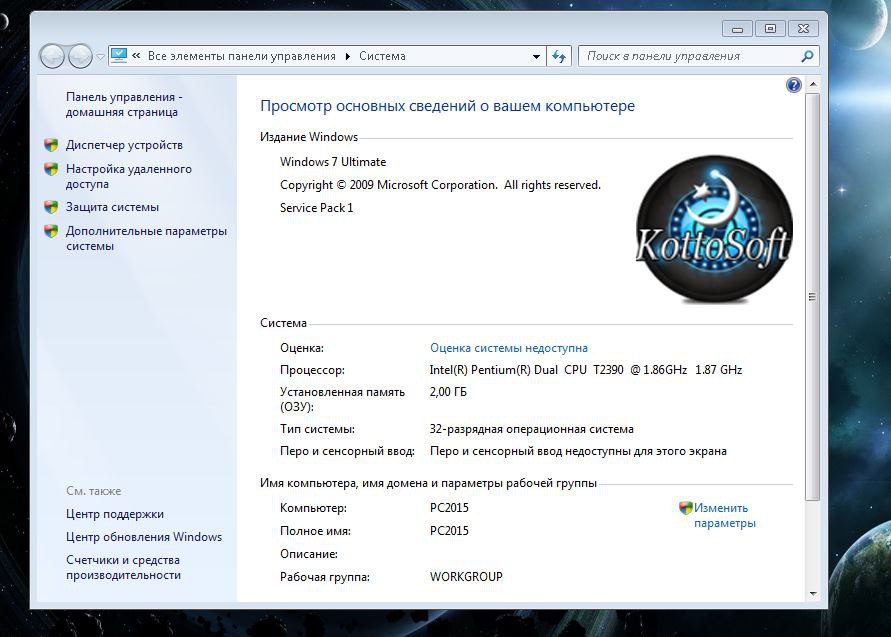Close the System window
Screen dimensions: 891x637
click(x=803, y=28)
